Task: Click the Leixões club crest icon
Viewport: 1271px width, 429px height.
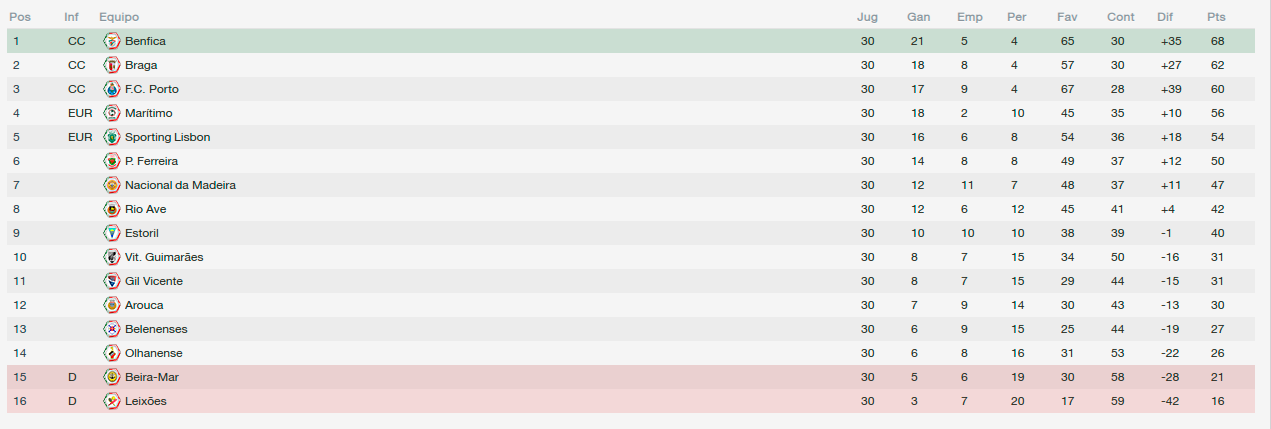Action: tap(112, 401)
